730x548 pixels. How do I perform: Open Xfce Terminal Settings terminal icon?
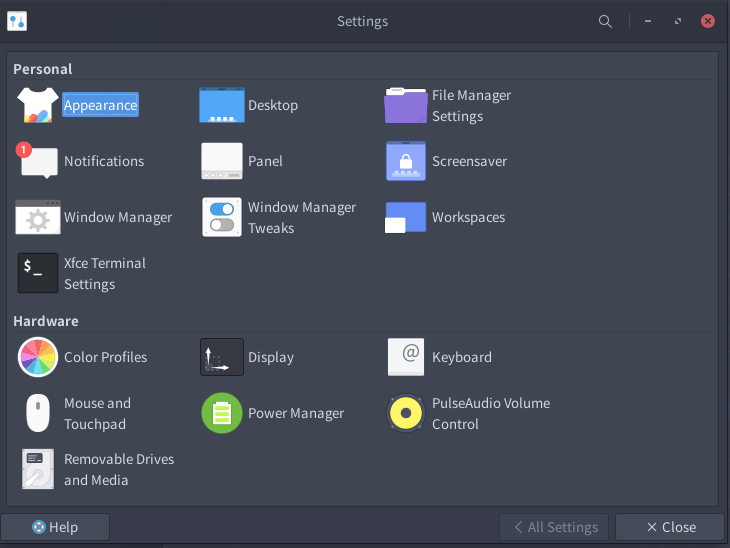pos(38,273)
